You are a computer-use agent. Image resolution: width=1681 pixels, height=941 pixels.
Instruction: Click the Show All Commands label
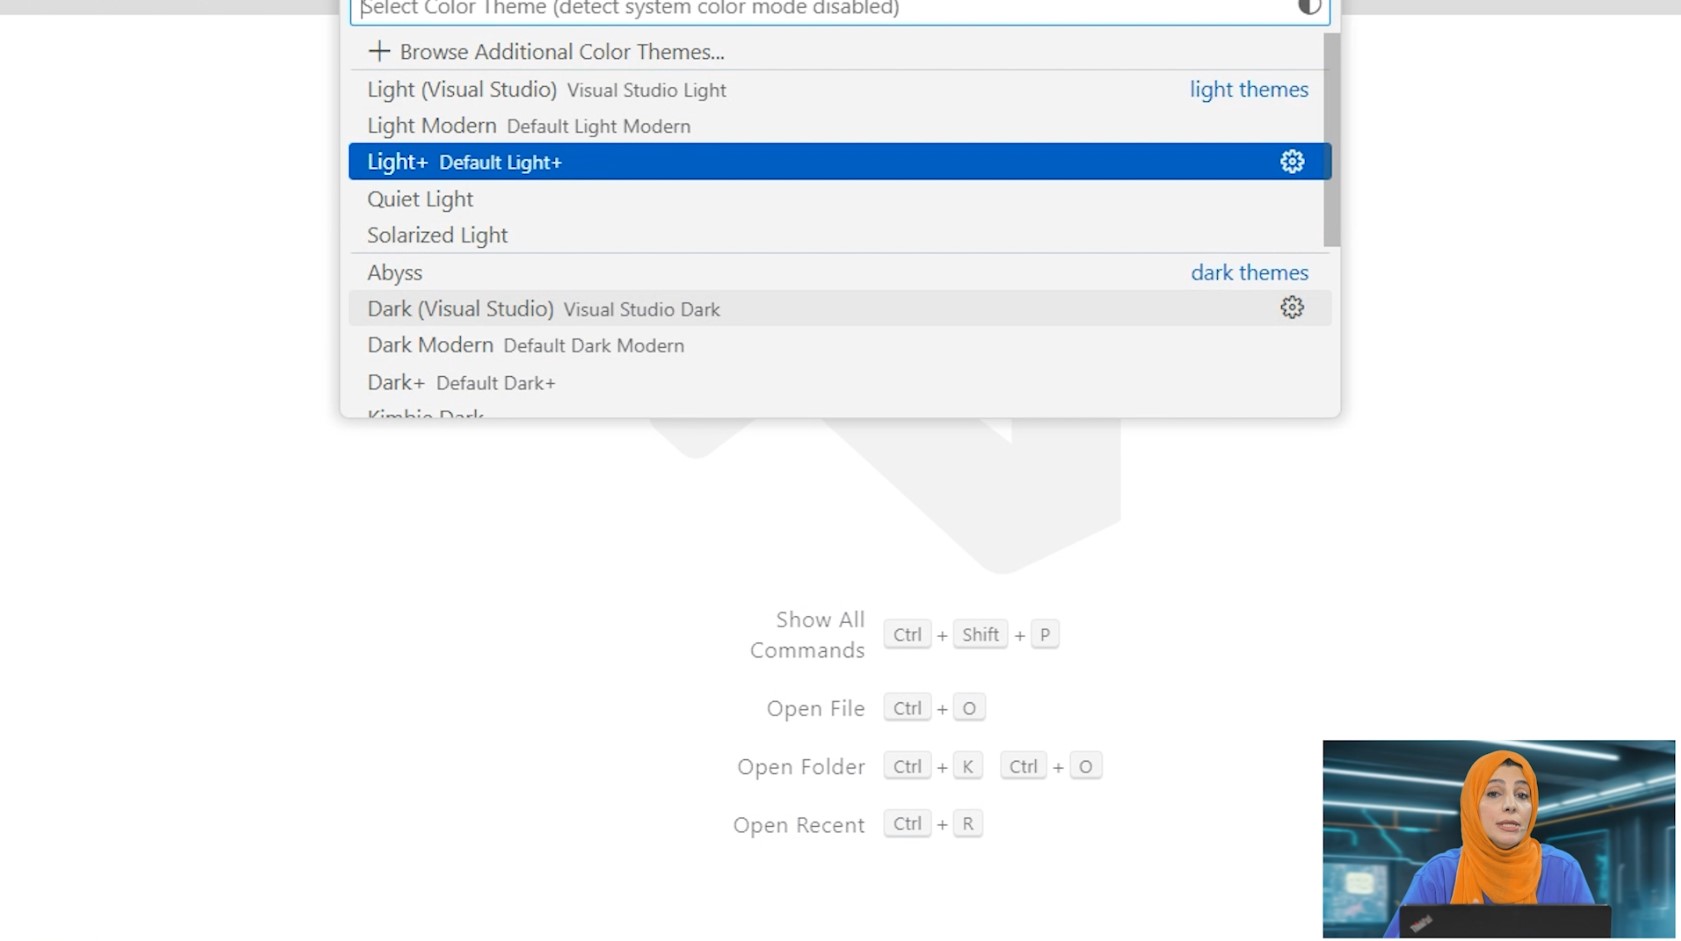(x=808, y=635)
